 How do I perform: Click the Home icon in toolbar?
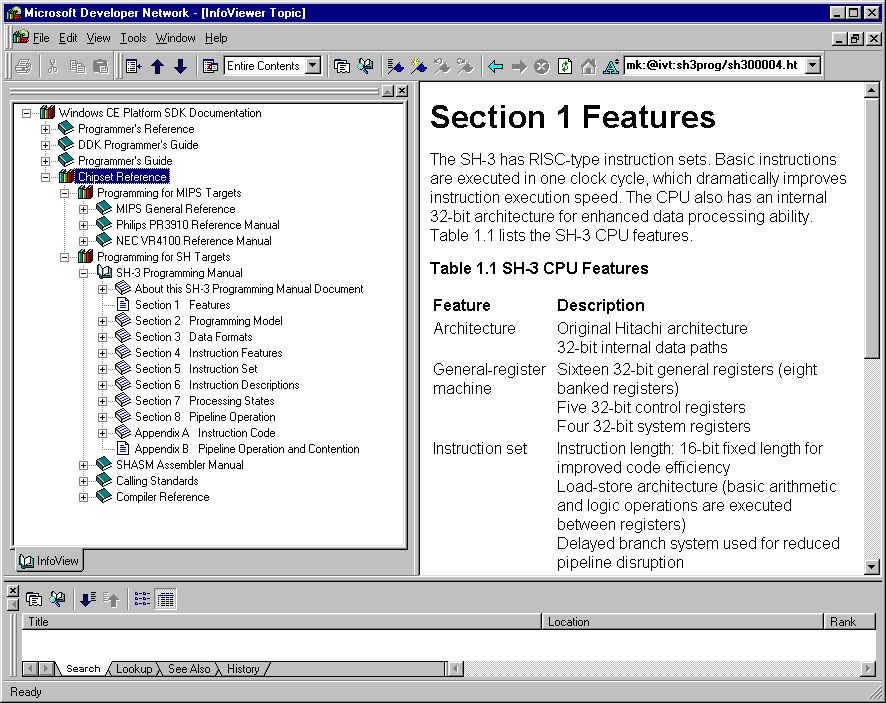click(588, 66)
